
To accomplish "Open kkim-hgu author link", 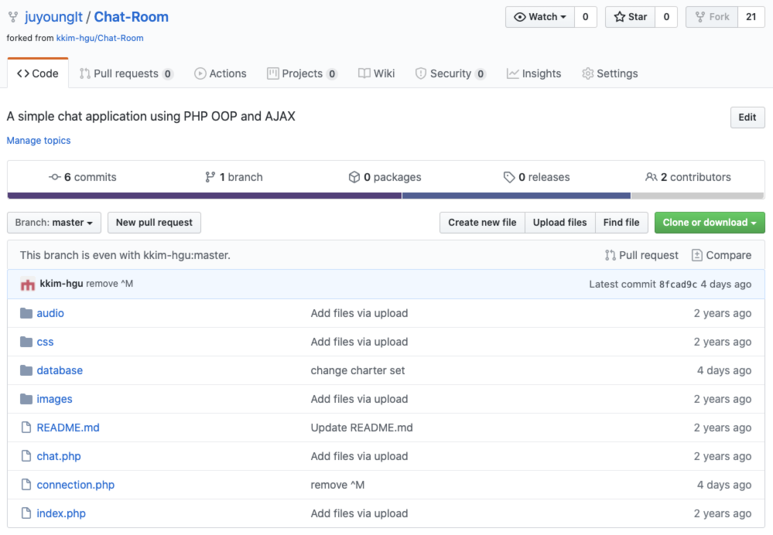I will [x=61, y=284].
